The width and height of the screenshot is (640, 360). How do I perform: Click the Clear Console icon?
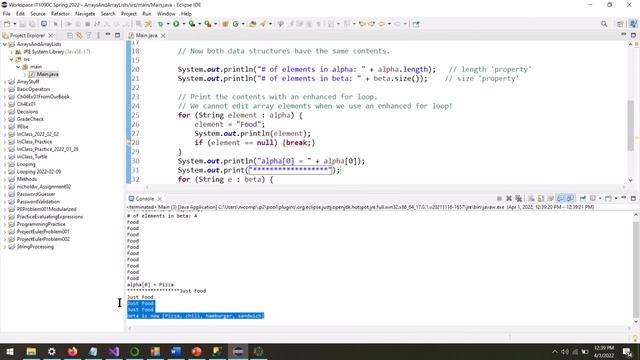pyautogui.click(x=531, y=198)
